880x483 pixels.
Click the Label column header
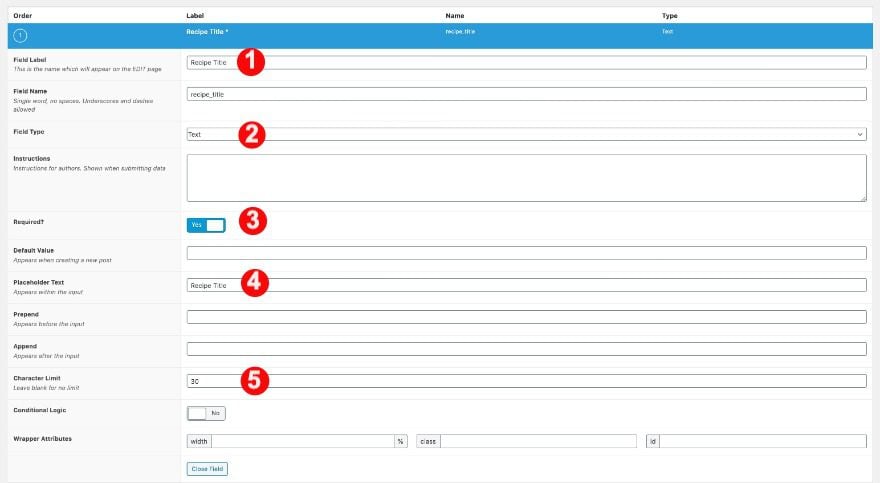pos(195,16)
